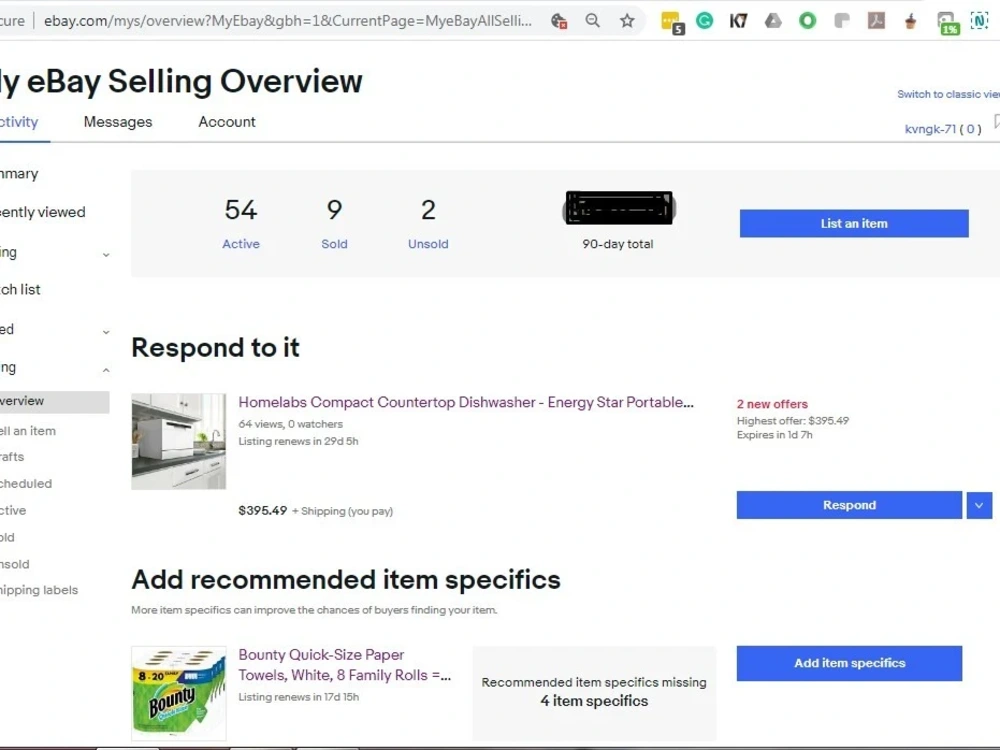
Task: Select Scheduled in the sidebar
Action: 26,484
